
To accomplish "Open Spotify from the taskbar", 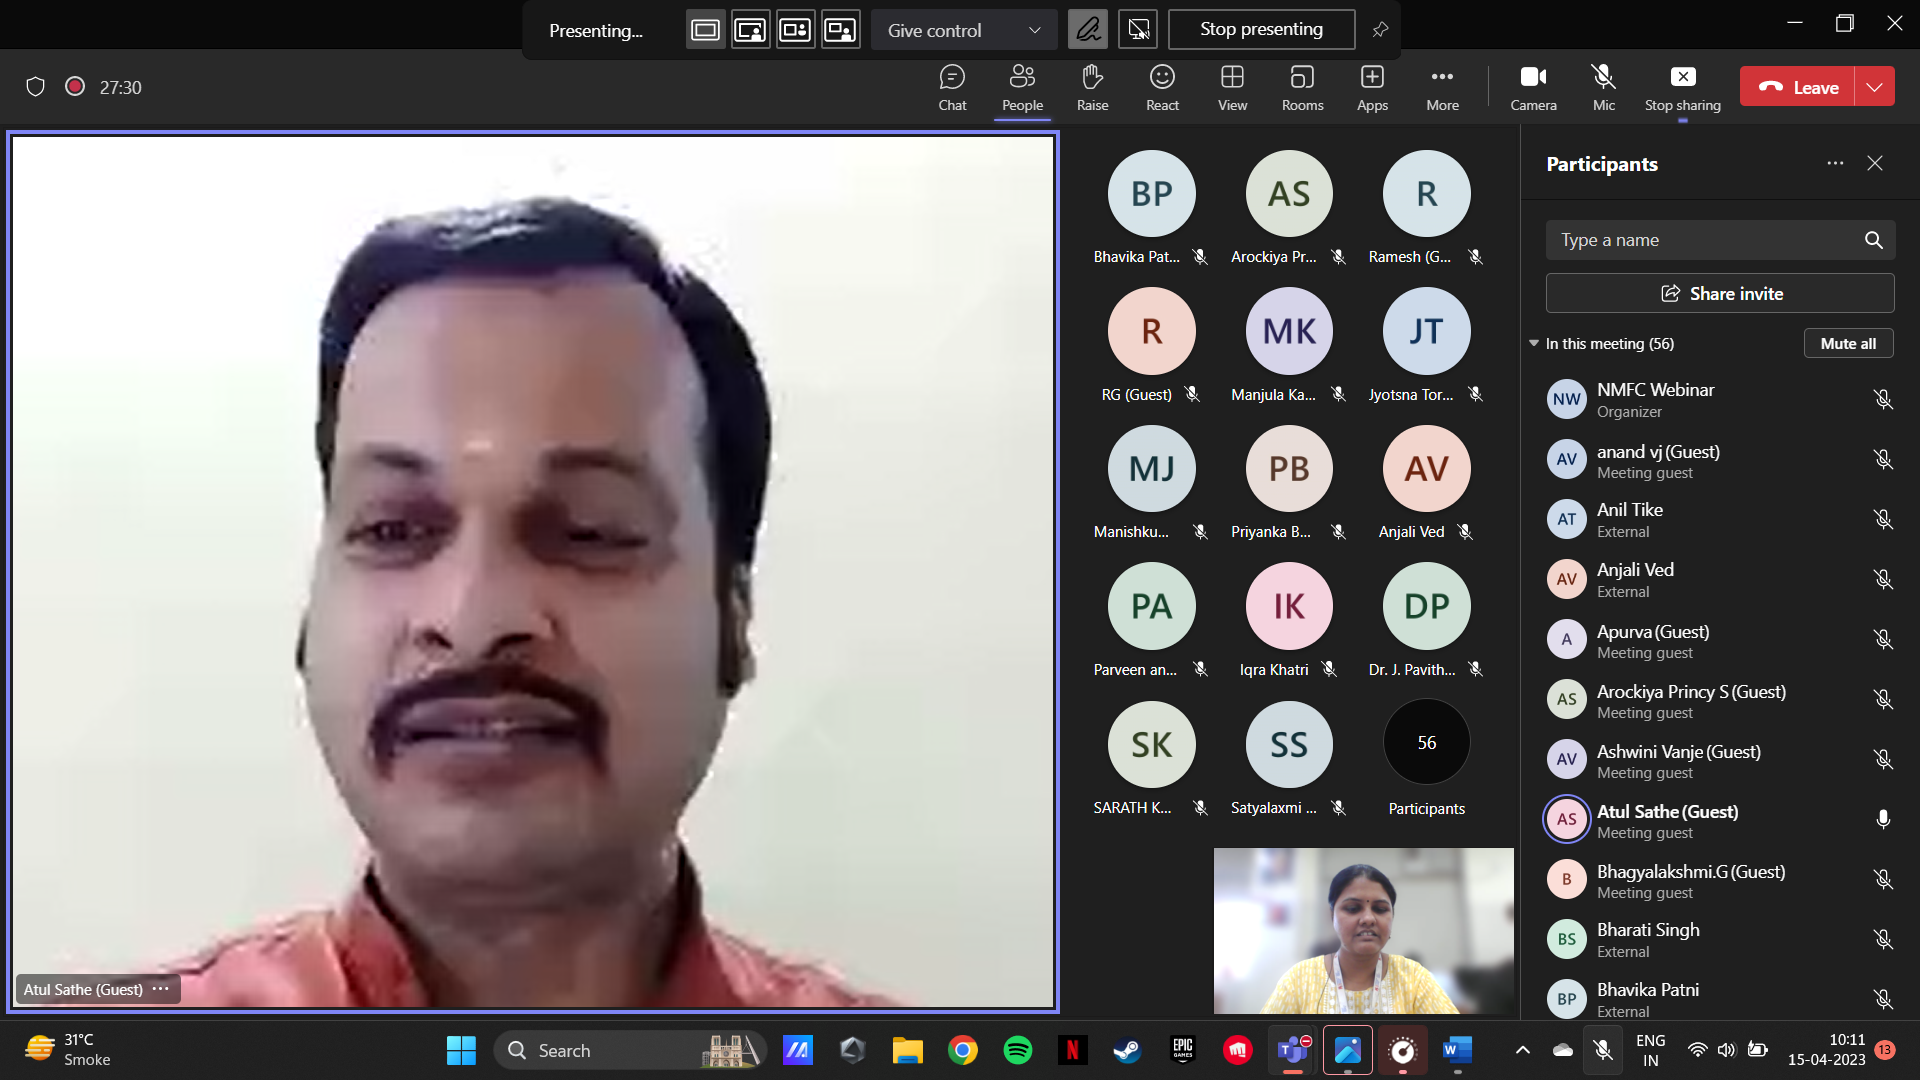I will coord(1018,1050).
